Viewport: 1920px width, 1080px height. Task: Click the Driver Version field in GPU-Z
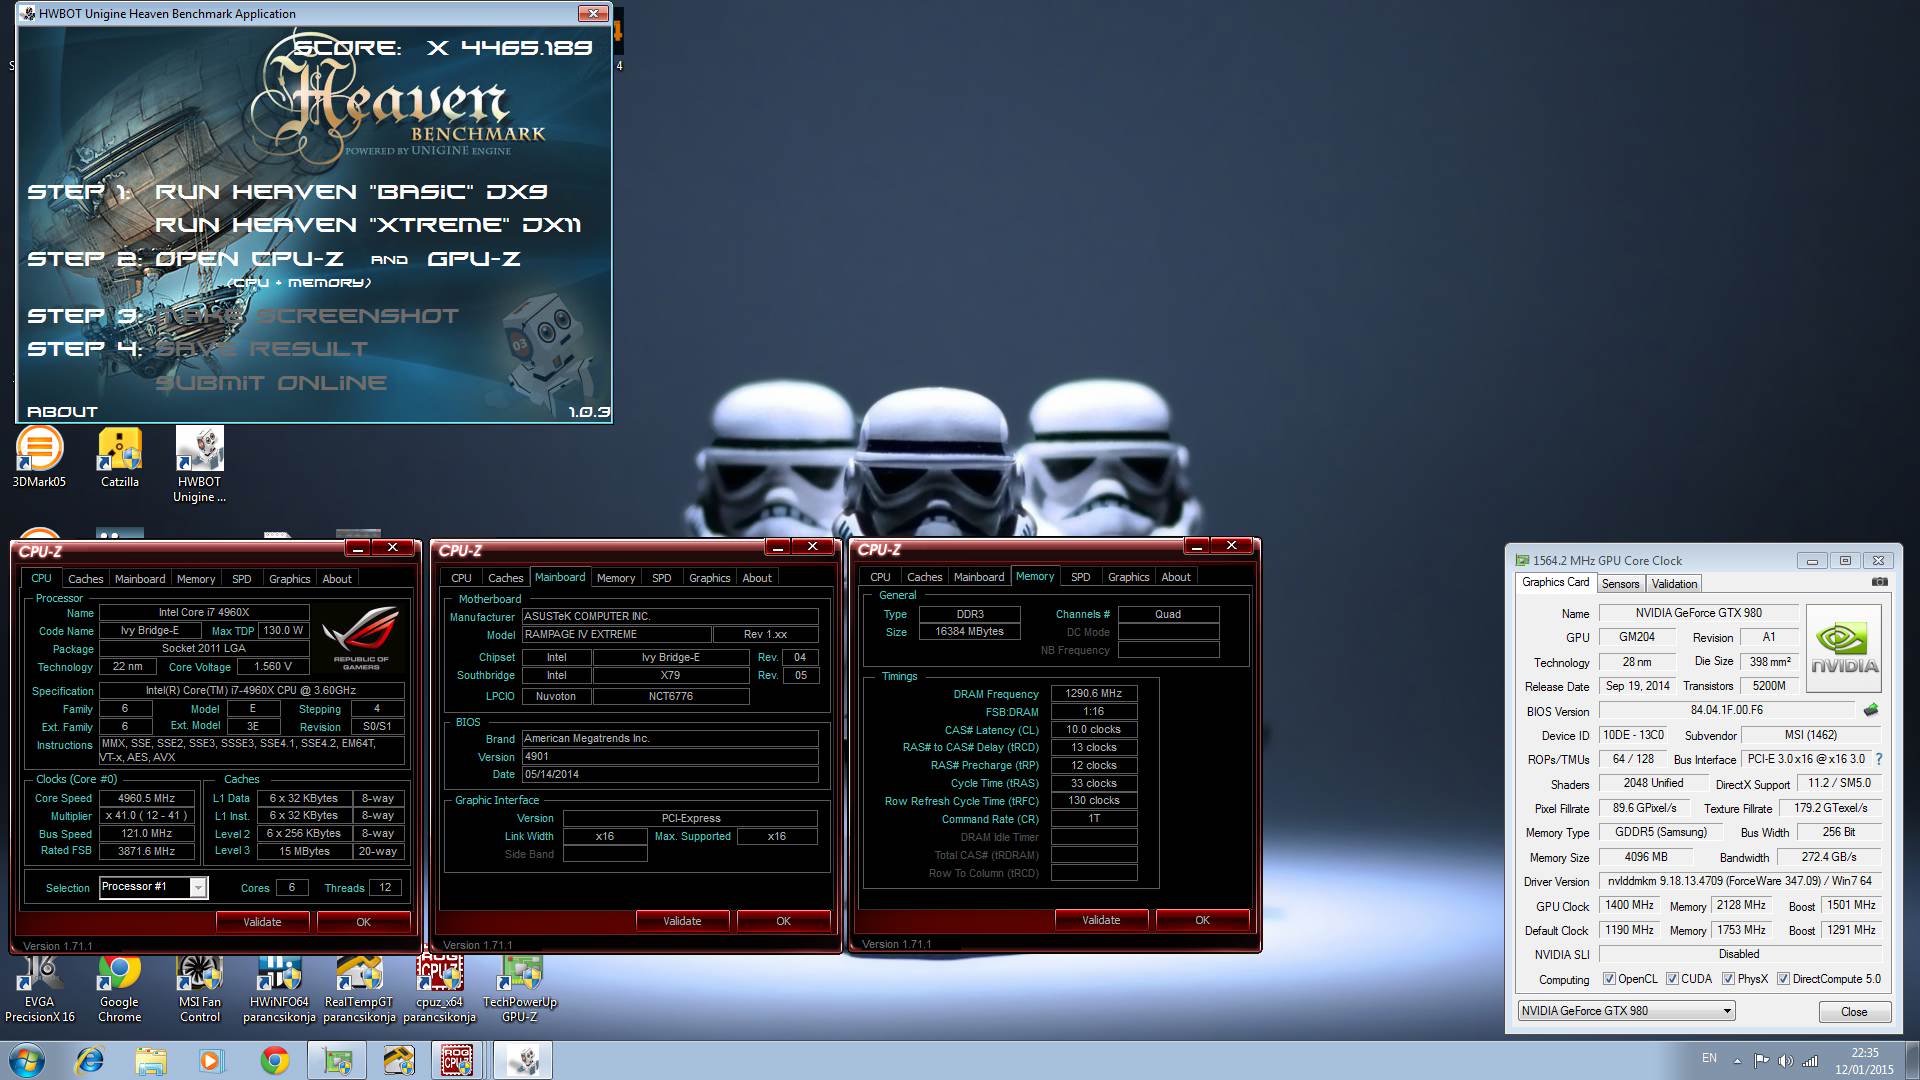click(x=1740, y=881)
